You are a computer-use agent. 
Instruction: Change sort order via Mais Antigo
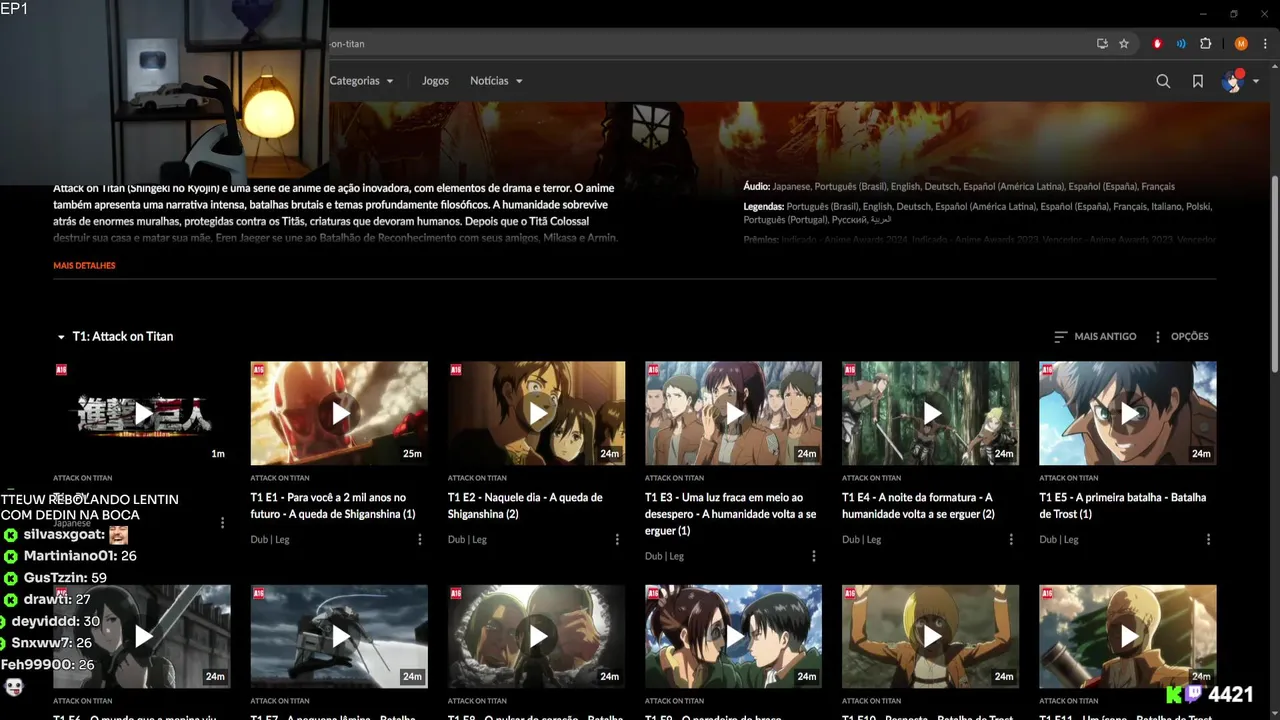[1095, 337]
